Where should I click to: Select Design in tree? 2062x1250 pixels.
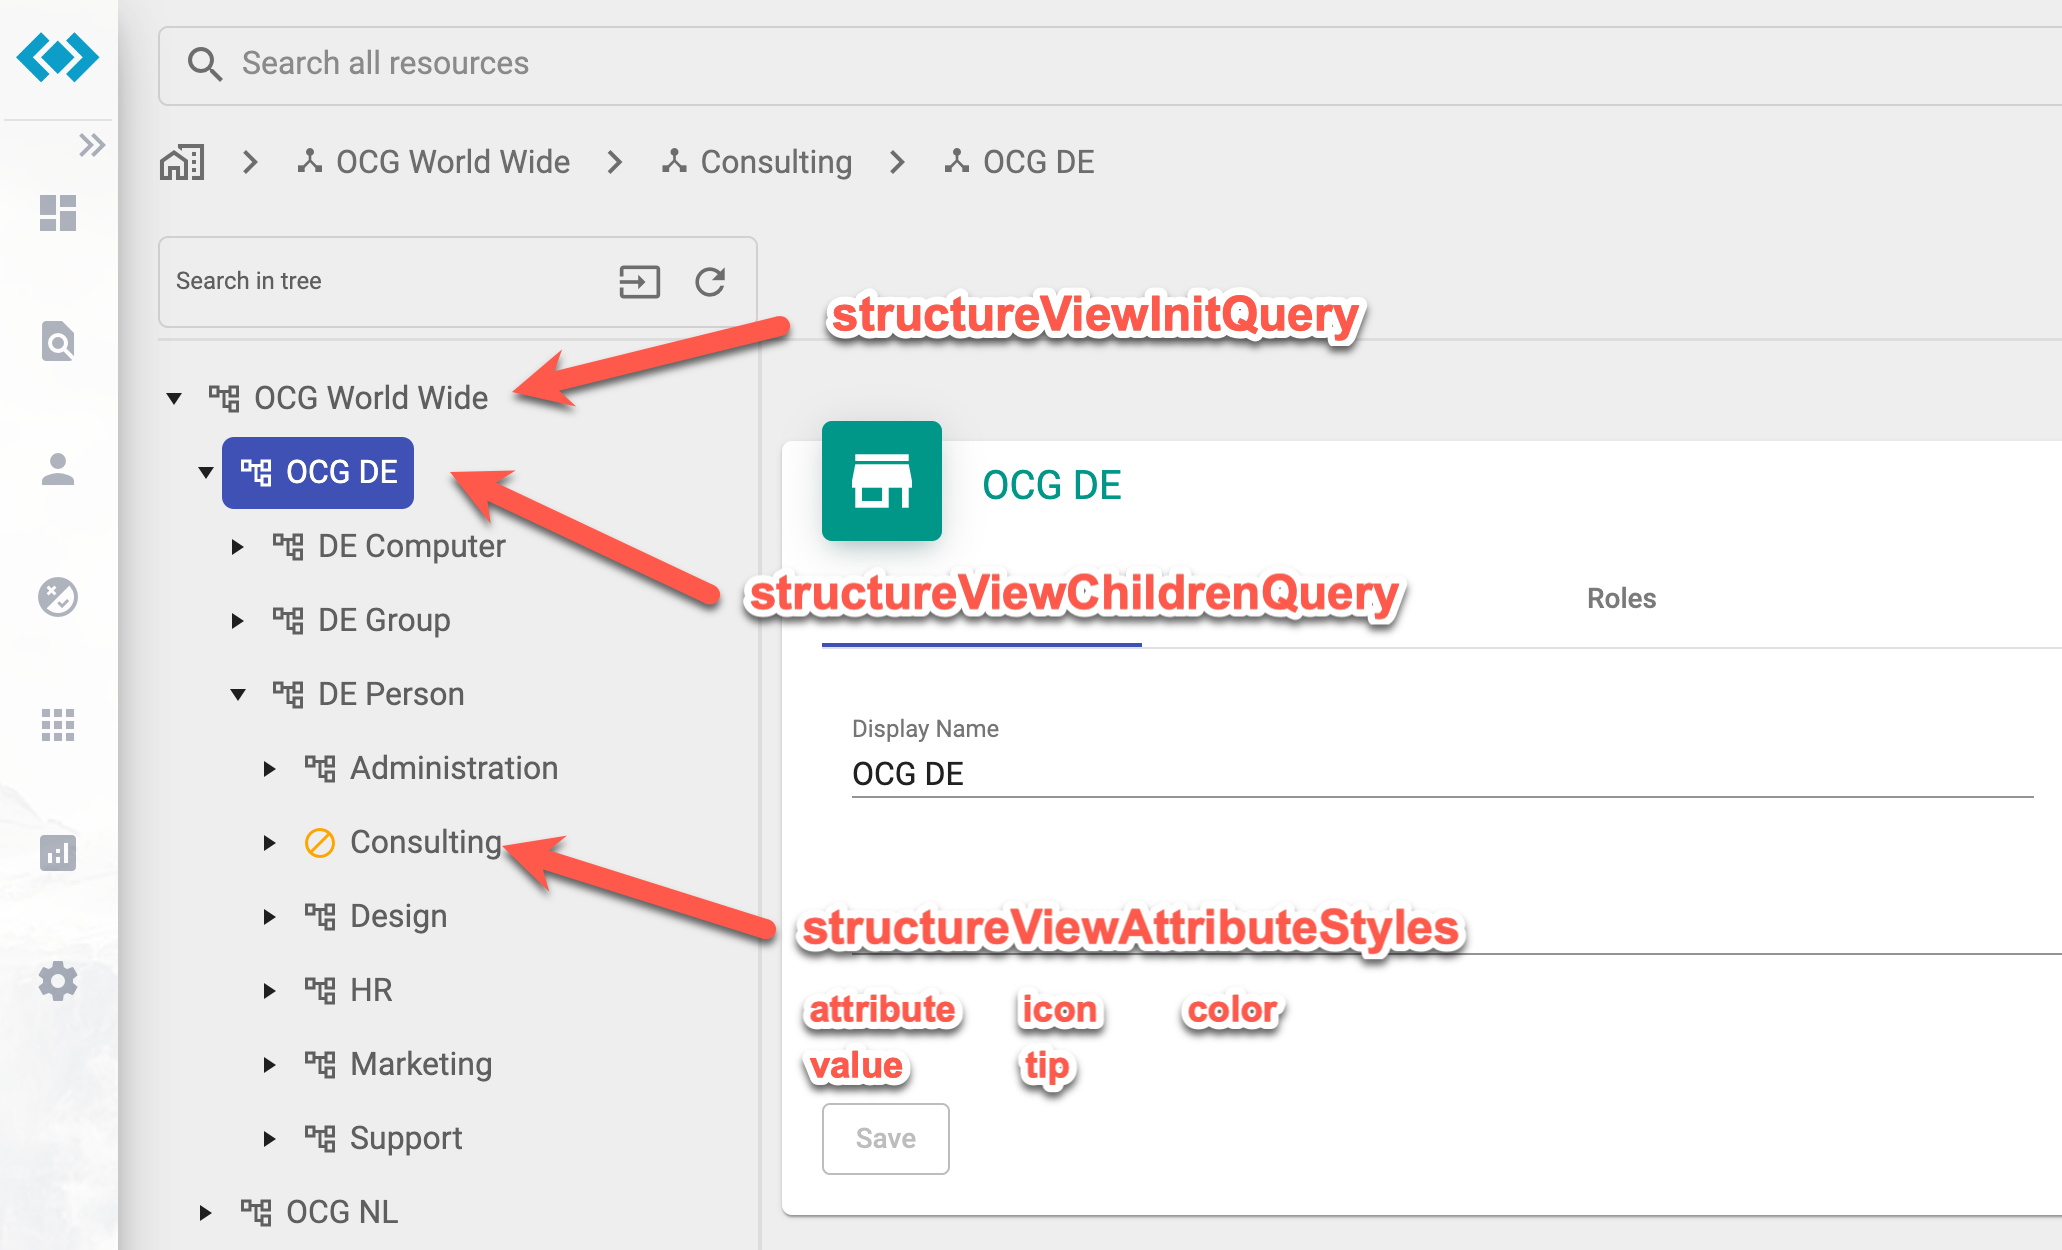pos(398,916)
